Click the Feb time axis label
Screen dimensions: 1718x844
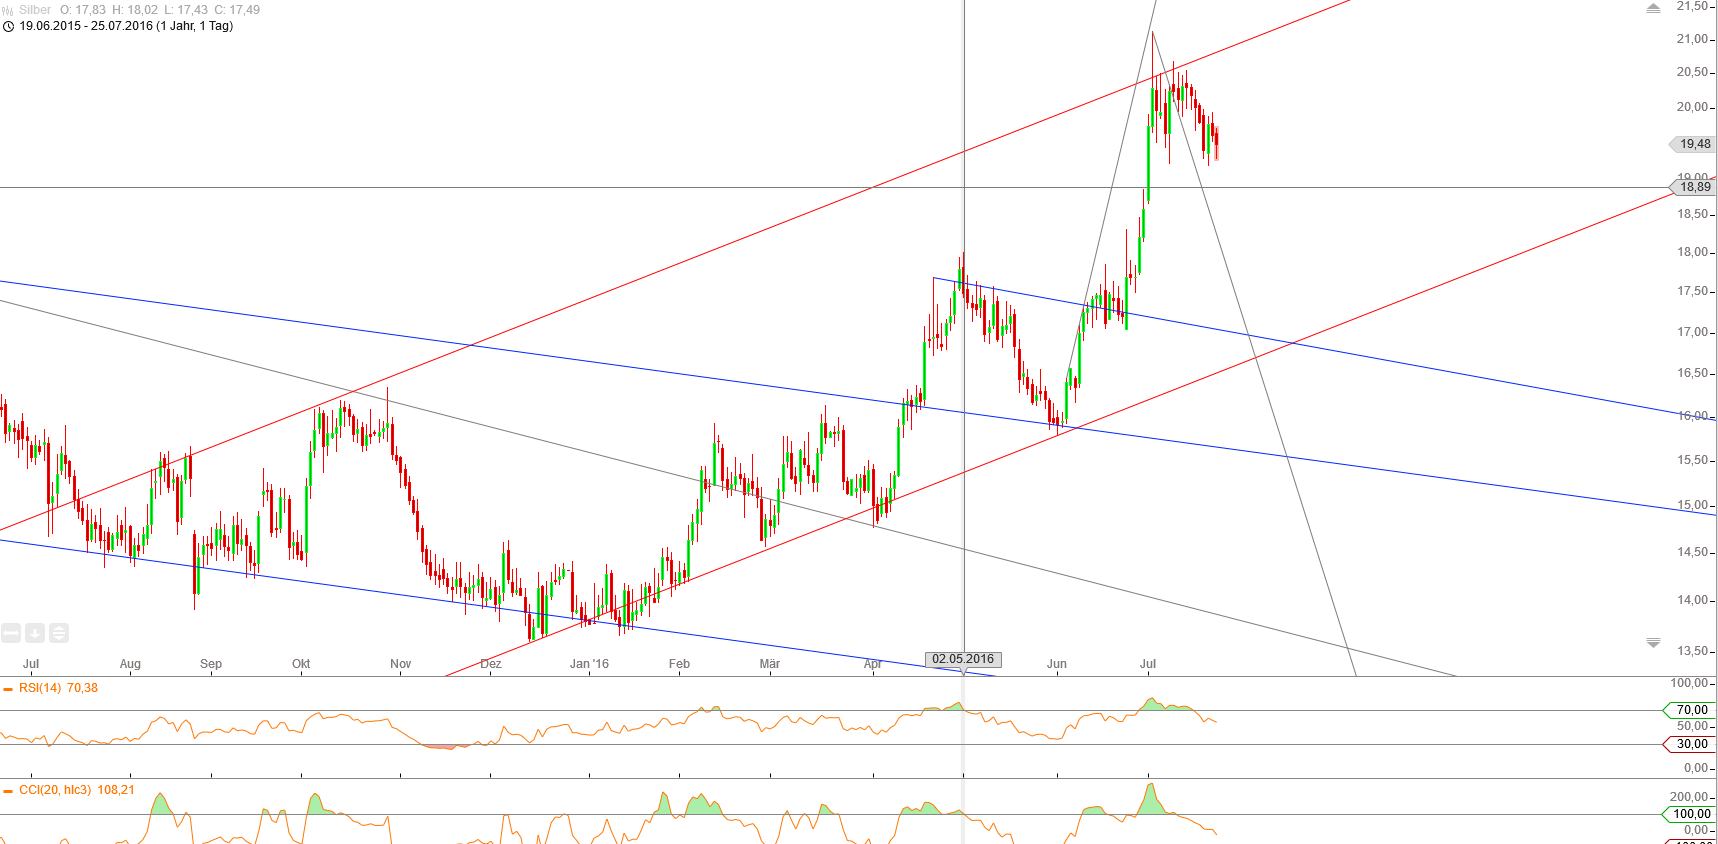(x=679, y=664)
